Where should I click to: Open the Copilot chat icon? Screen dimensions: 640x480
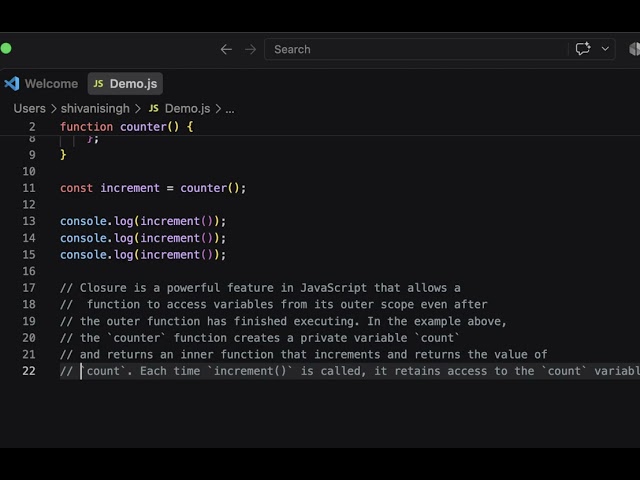(x=583, y=49)
